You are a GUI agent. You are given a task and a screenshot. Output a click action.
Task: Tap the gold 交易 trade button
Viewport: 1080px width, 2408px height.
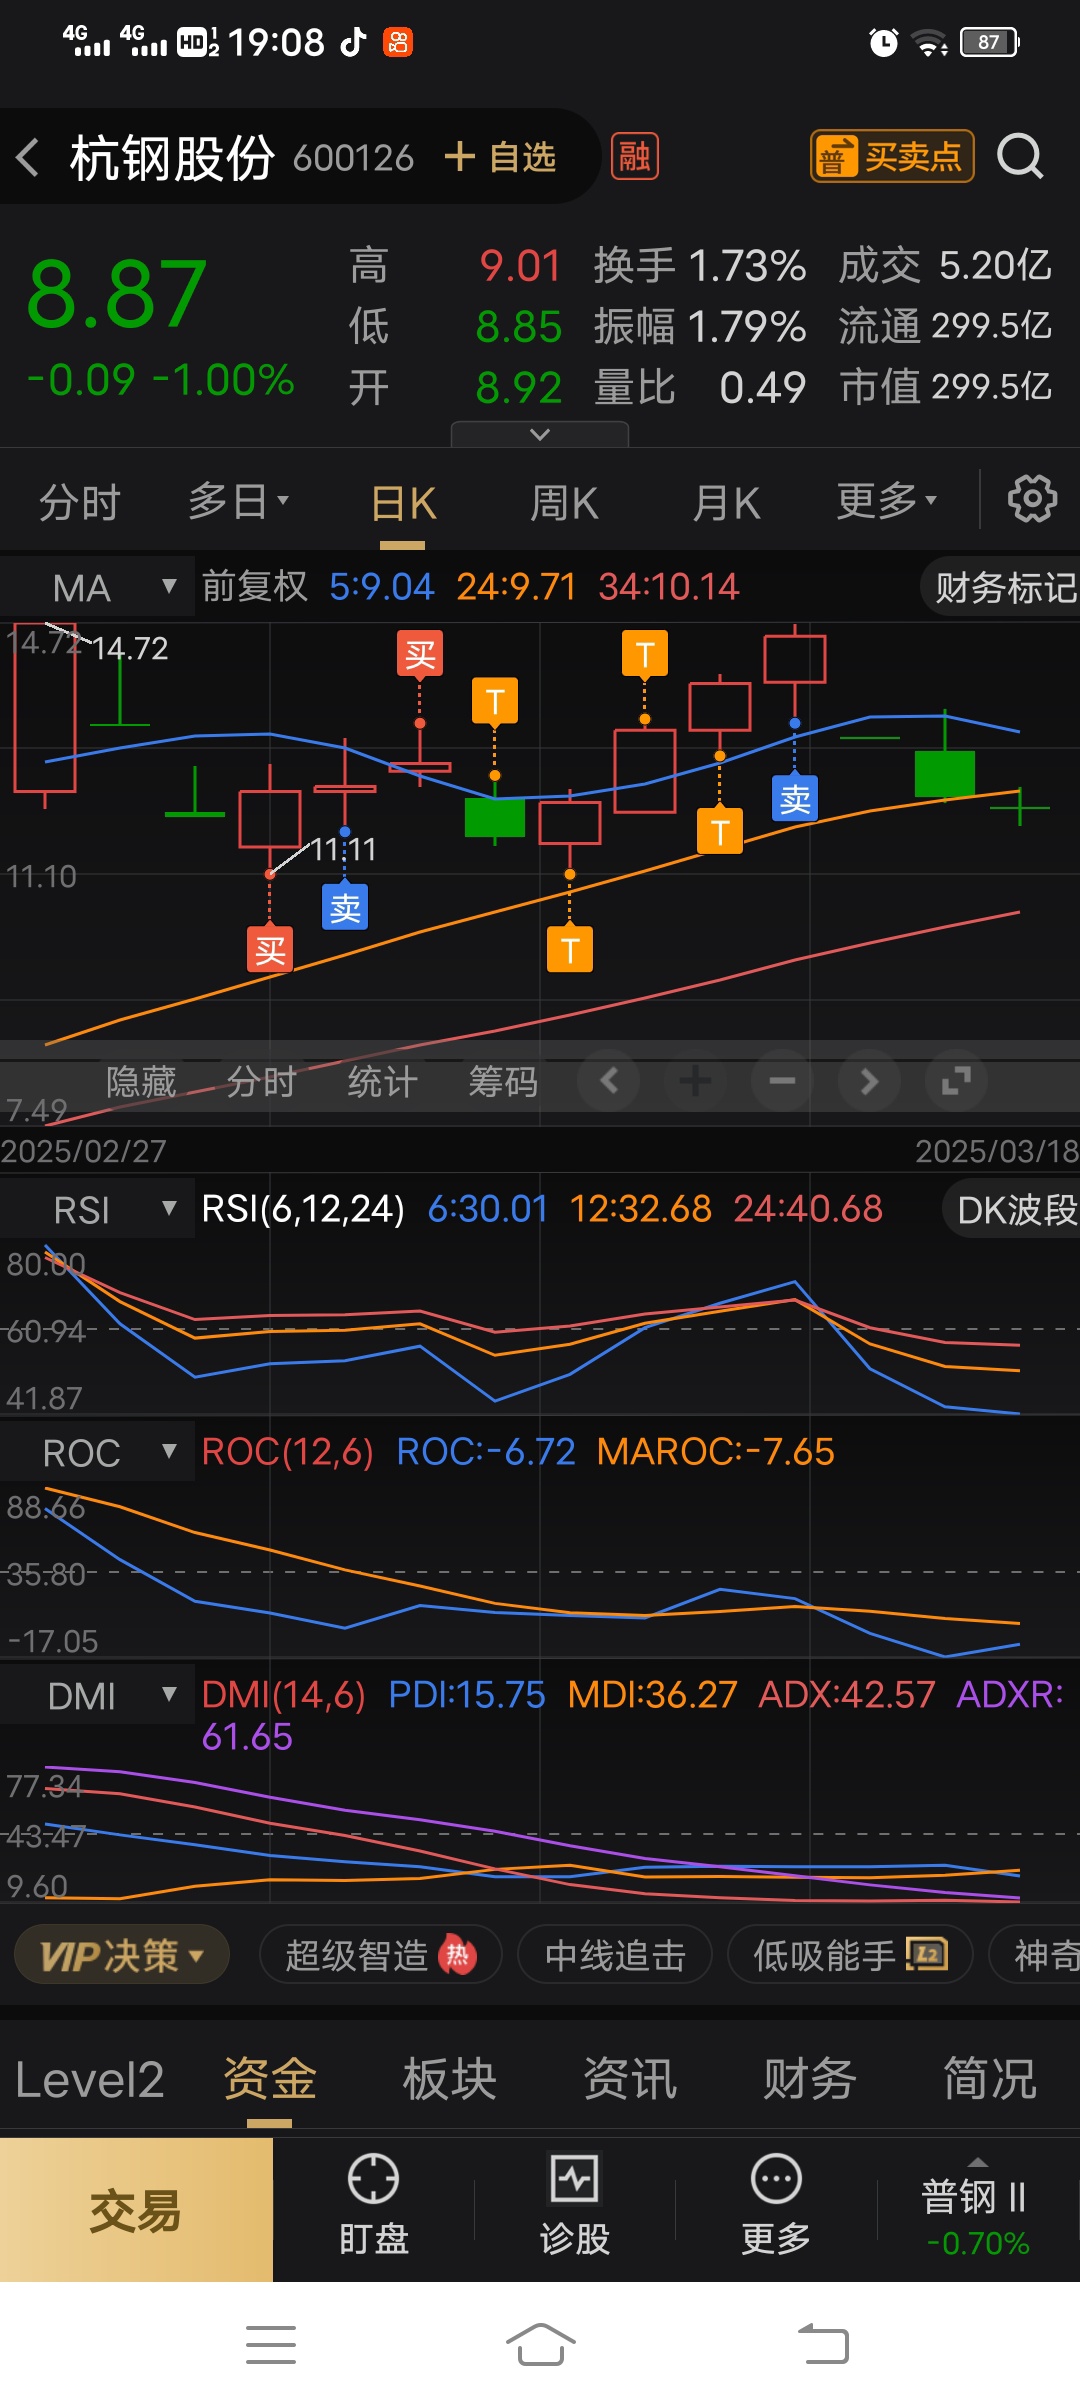[136, 2210]
